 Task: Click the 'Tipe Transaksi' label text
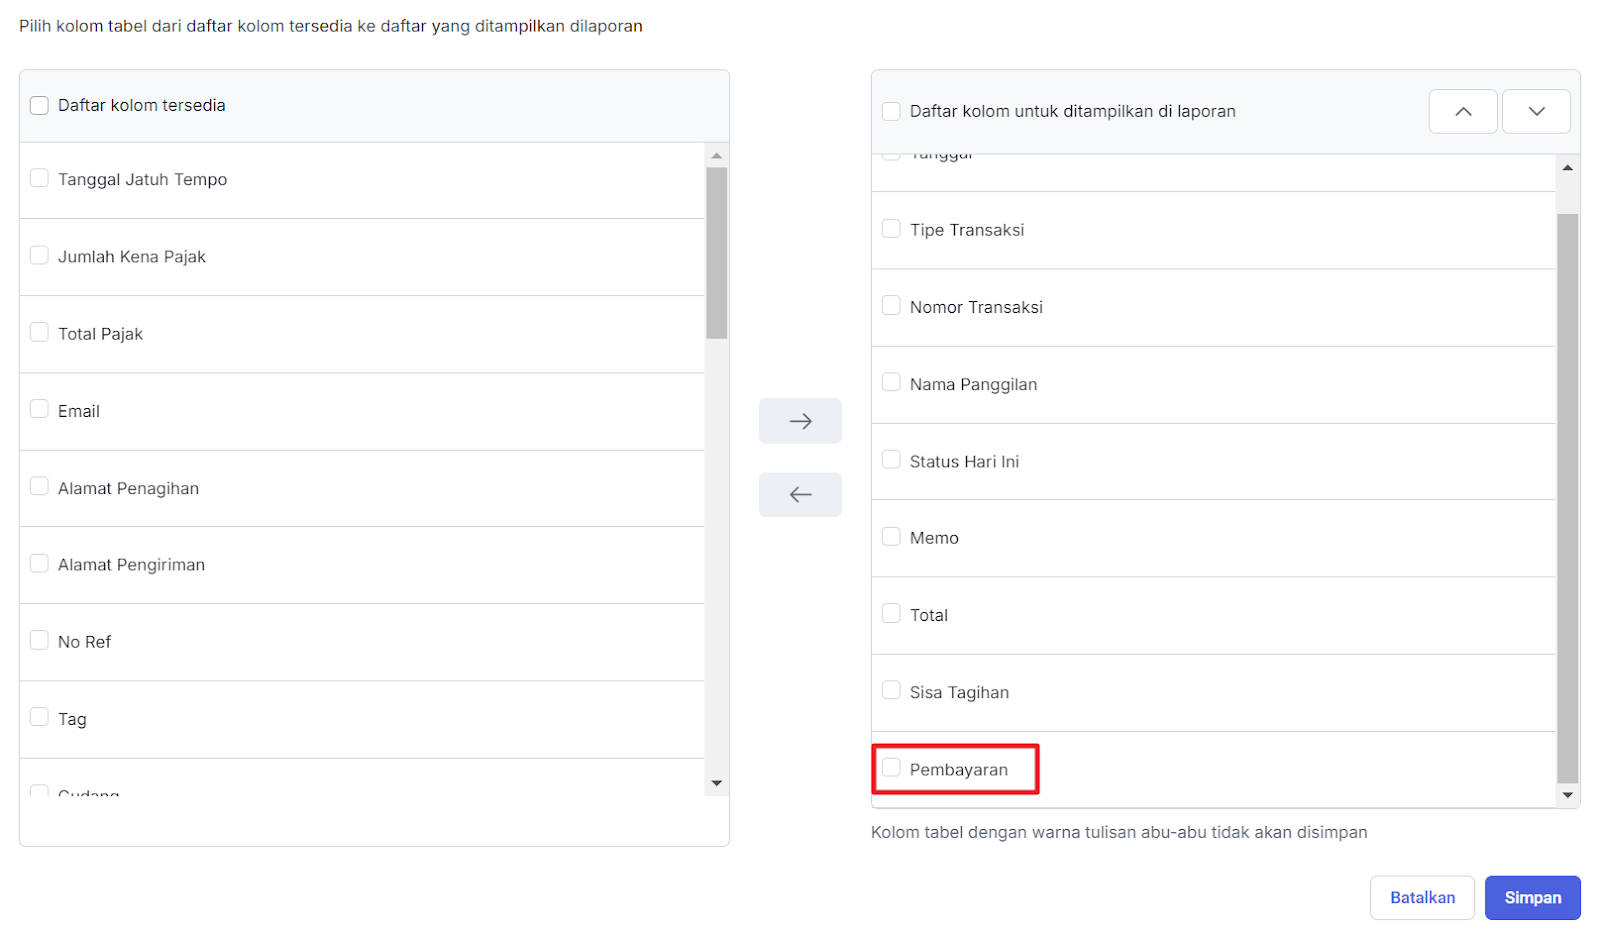(x=967, y=230)
